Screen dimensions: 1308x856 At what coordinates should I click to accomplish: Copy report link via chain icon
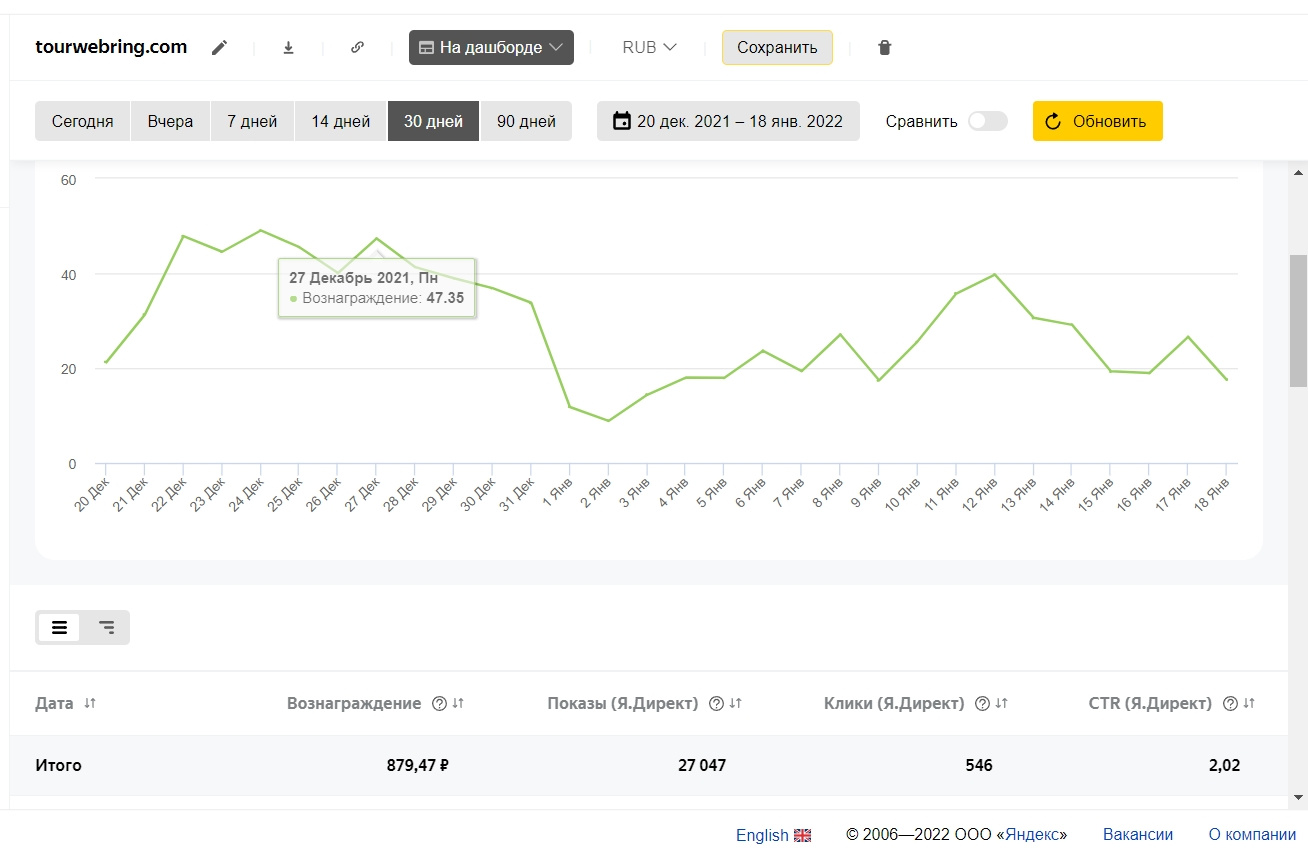coord(357,48)
